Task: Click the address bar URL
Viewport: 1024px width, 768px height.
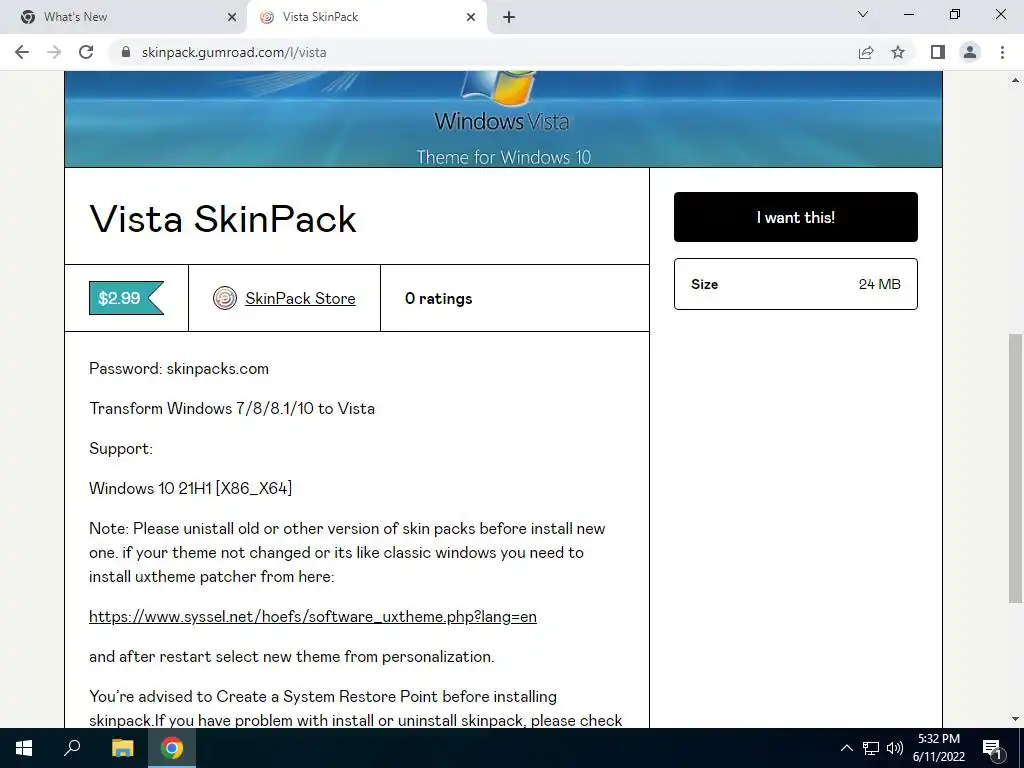Action: point(234,52)
